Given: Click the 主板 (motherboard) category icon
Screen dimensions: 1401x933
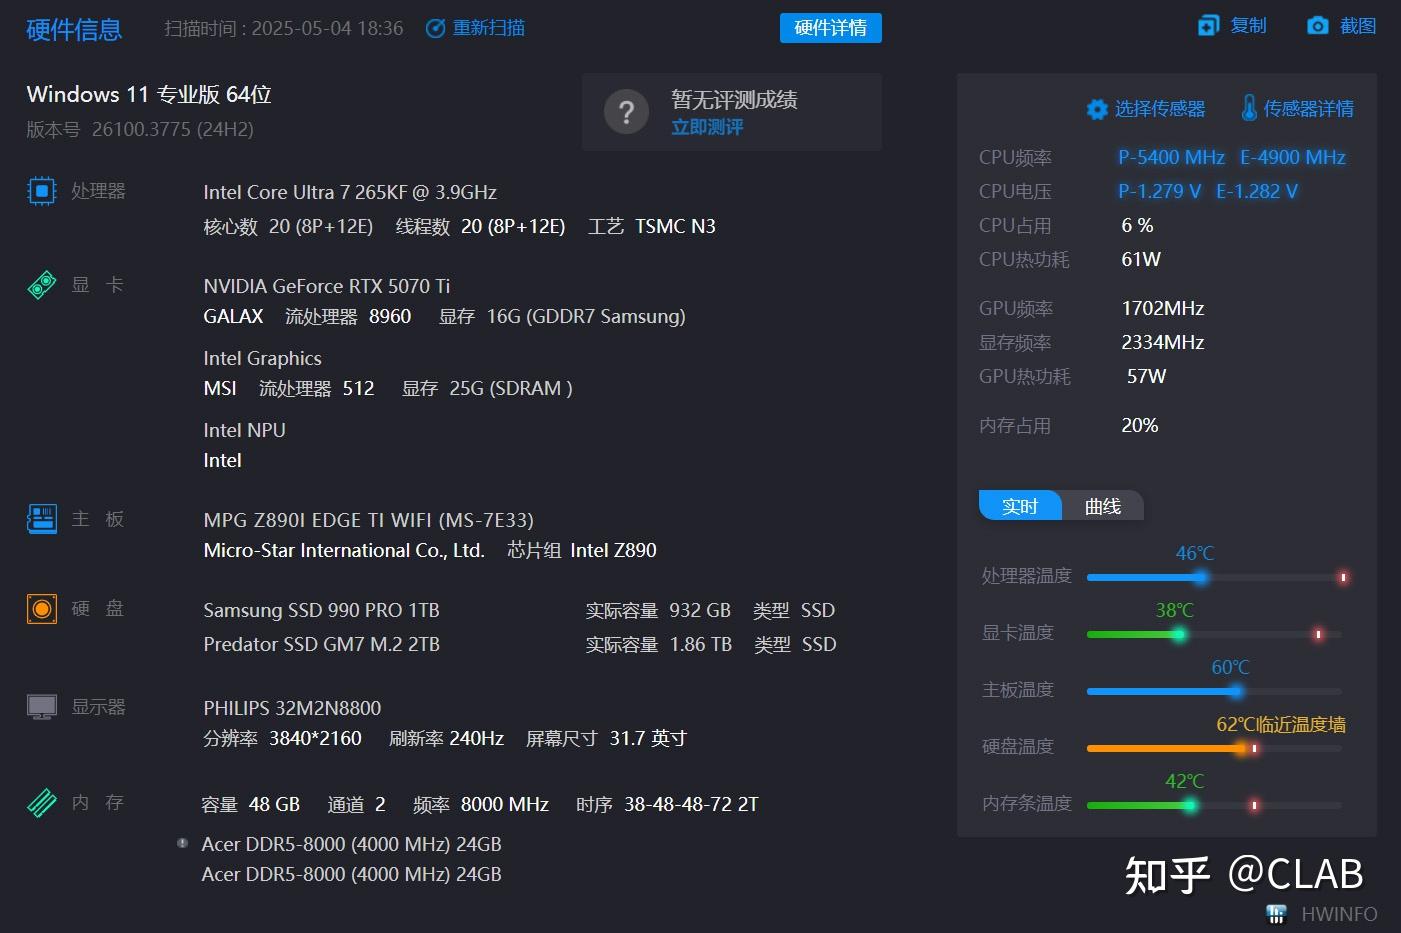Looking at the screenshot, I should point(41,518).
